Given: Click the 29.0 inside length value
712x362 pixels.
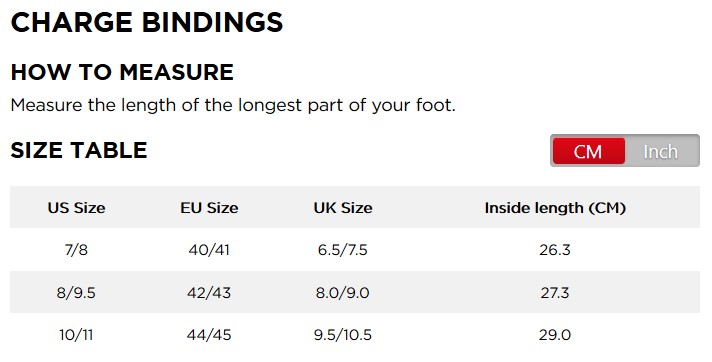Looking at the screenshot, I should 555,335.
